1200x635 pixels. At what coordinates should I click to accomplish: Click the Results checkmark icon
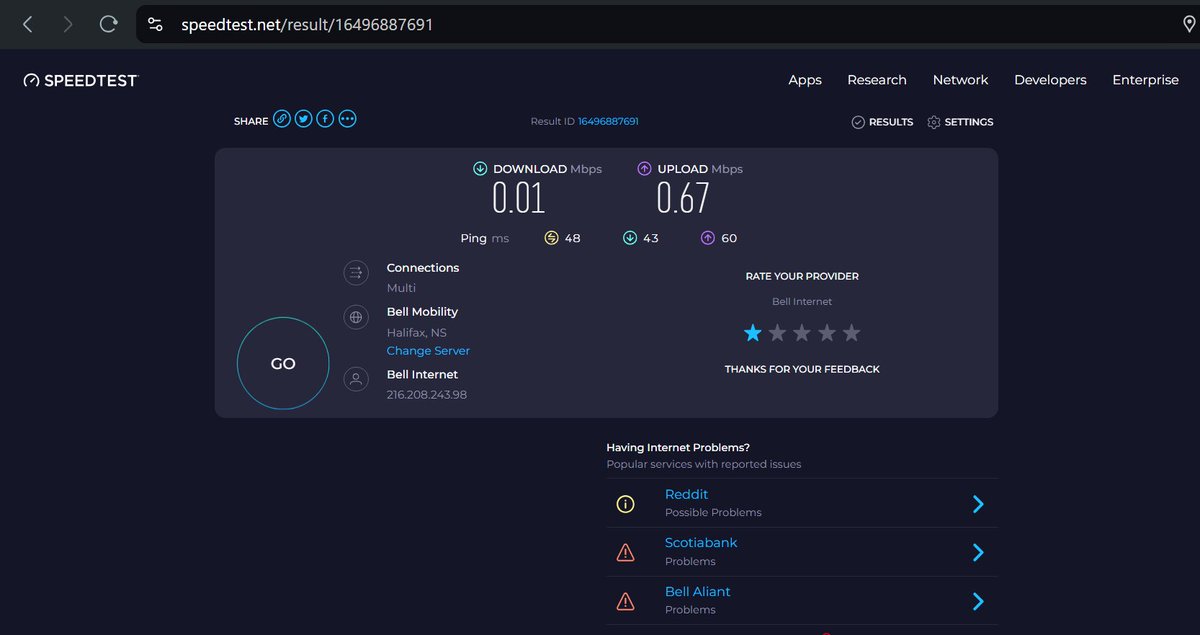click(x=858, y=122)
